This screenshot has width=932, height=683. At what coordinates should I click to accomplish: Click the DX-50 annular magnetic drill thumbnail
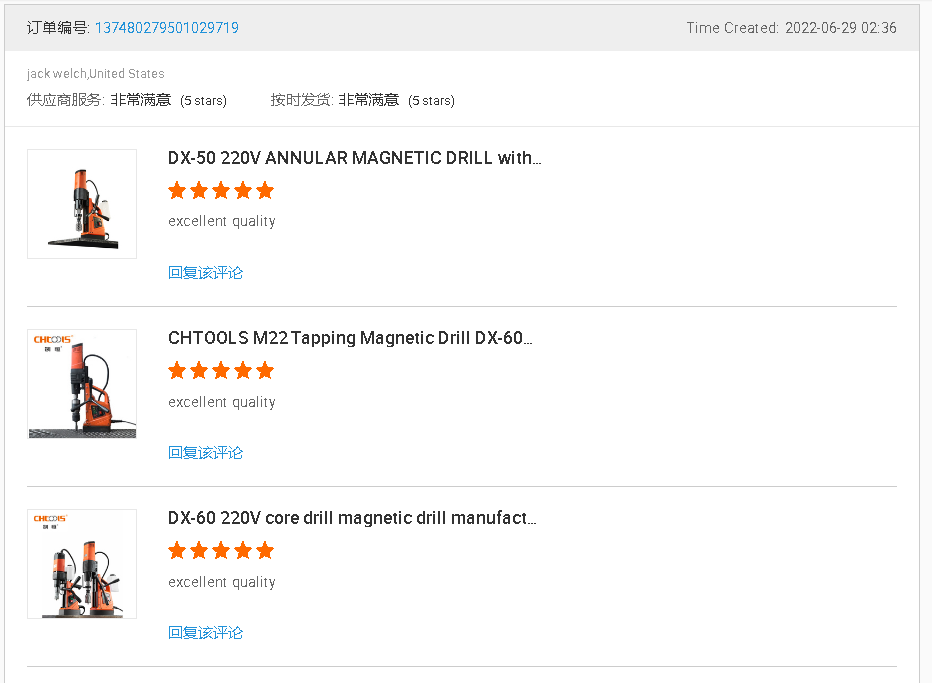tap(82, 204)
